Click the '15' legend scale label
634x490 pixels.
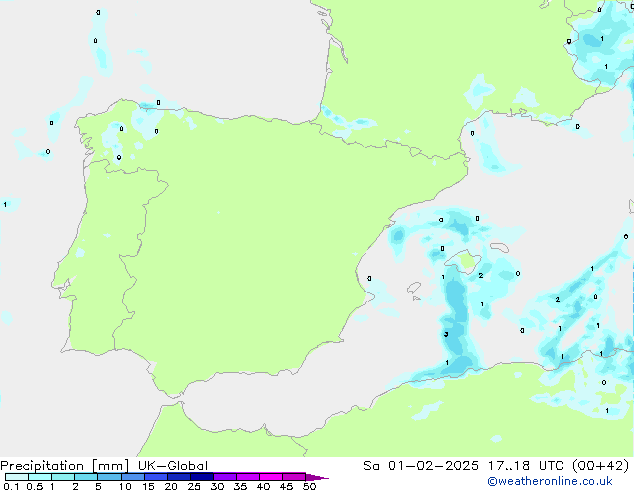point(148,486)
